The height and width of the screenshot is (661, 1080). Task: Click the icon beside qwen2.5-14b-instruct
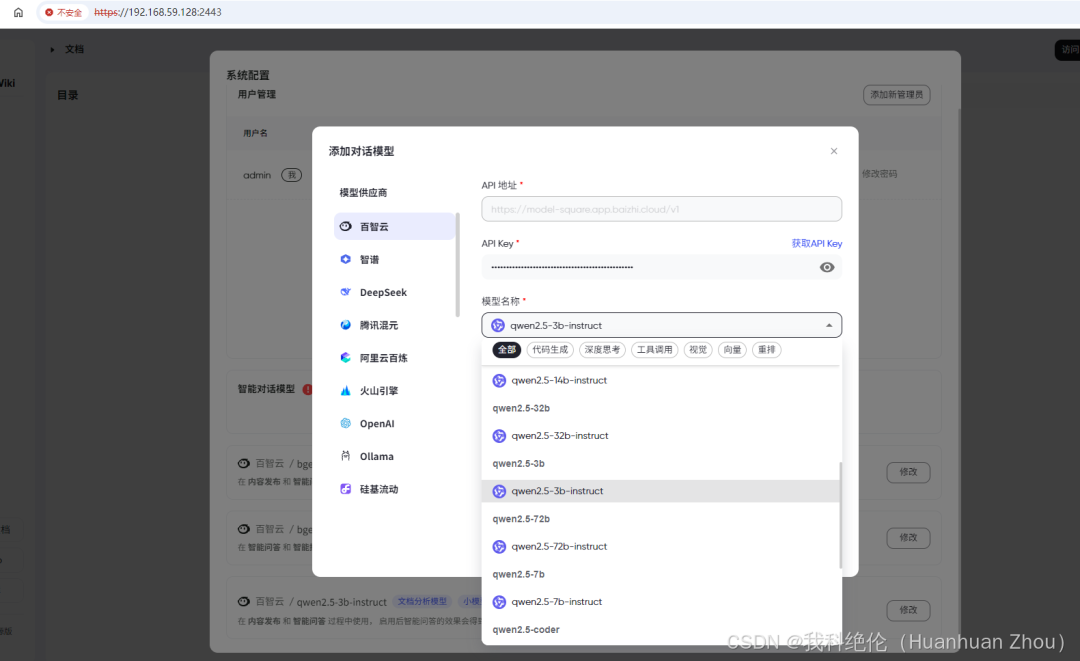click(499, 380)
